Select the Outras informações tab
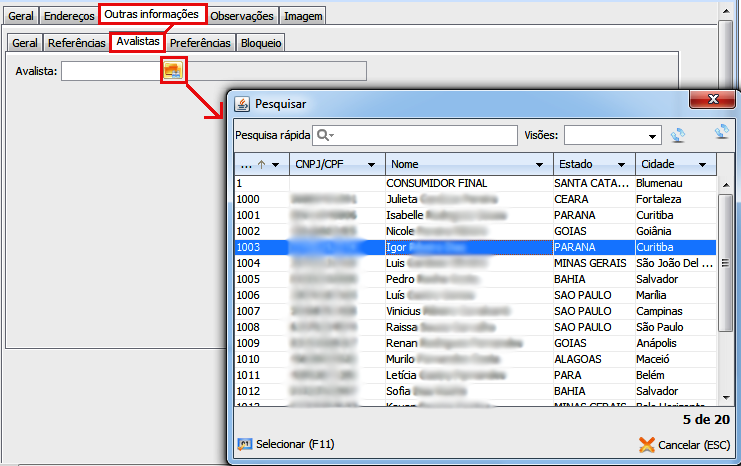Screen dimensions: 741x466 click(x=152, y=14)
